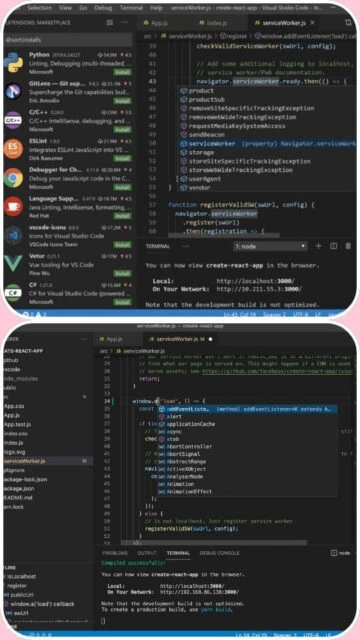Open the http://localhost:3000/ link in upper terminal

point(255,281)
